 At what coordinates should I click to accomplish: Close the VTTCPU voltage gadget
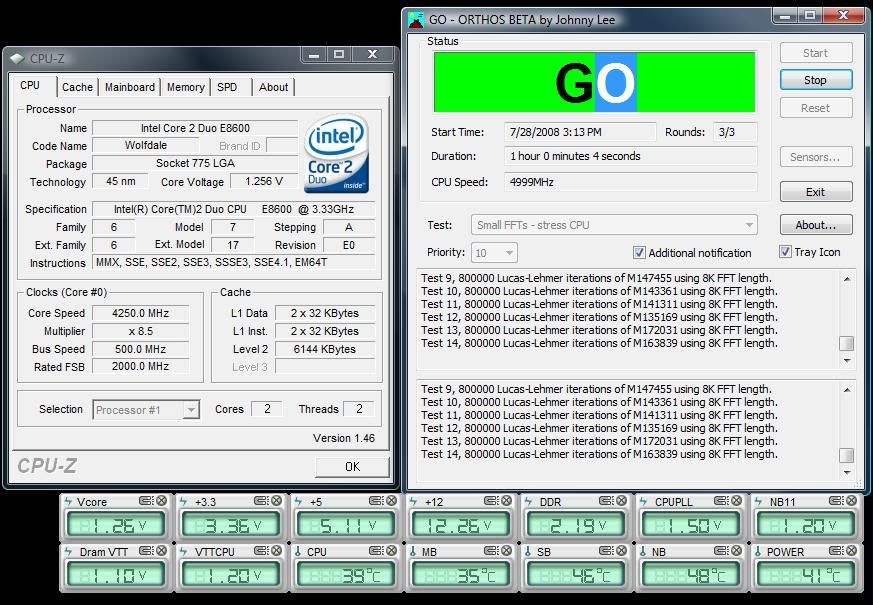(276, 551)
